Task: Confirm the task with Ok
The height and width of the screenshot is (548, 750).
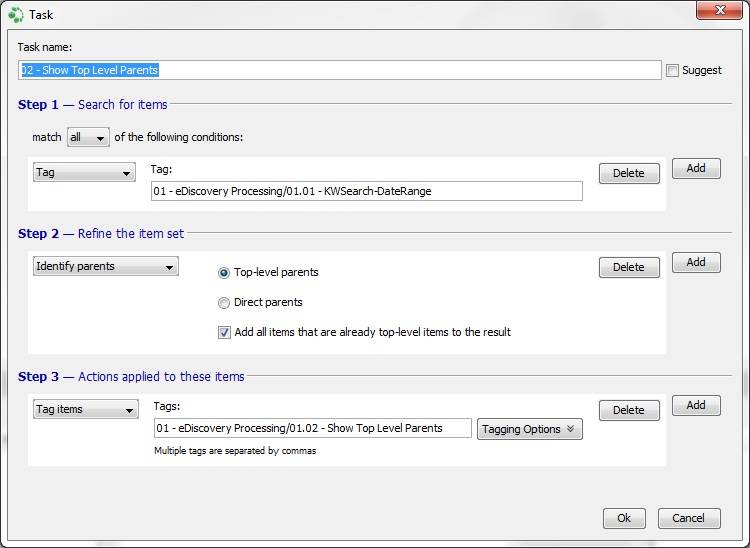Action: point(624,518)
